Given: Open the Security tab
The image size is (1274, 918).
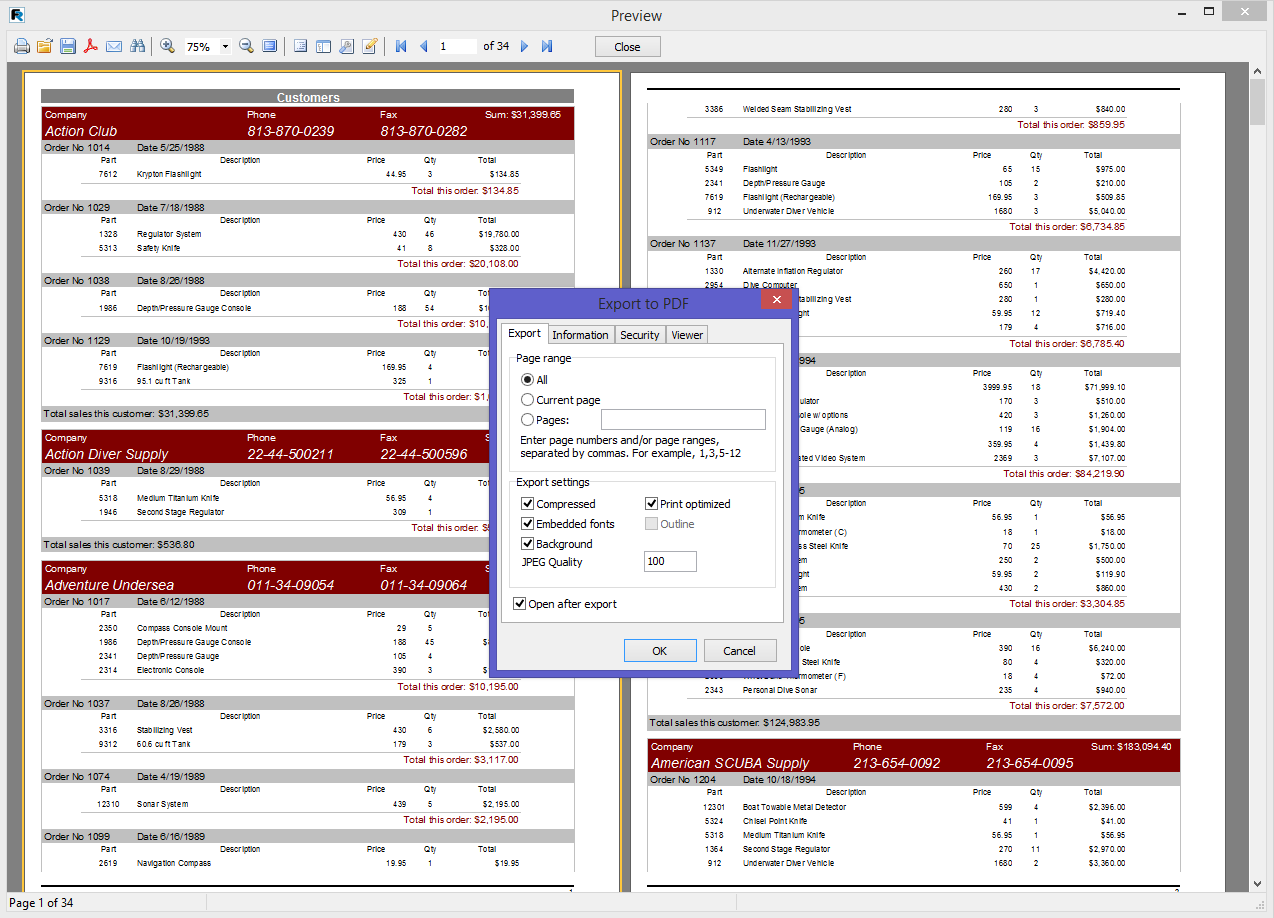Looking at the screenshot, I should (x=640, y=335).
